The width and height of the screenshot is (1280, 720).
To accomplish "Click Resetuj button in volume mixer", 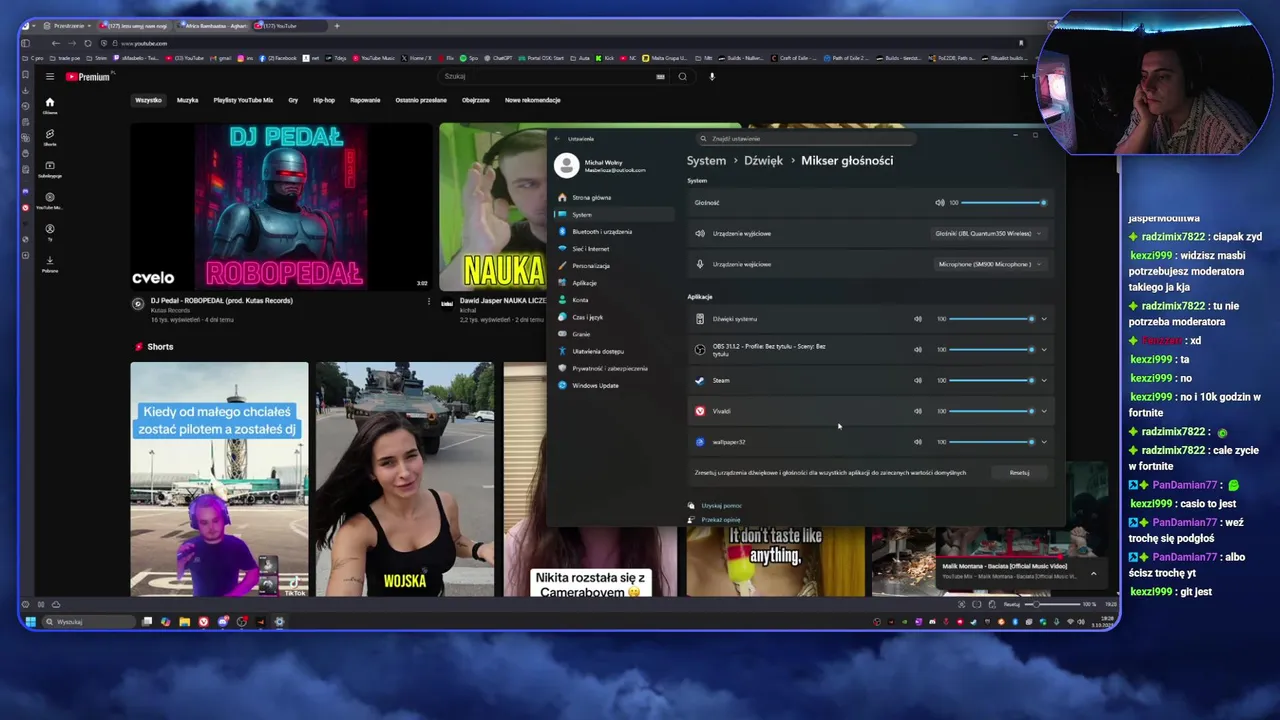I will click(1019, 473).
